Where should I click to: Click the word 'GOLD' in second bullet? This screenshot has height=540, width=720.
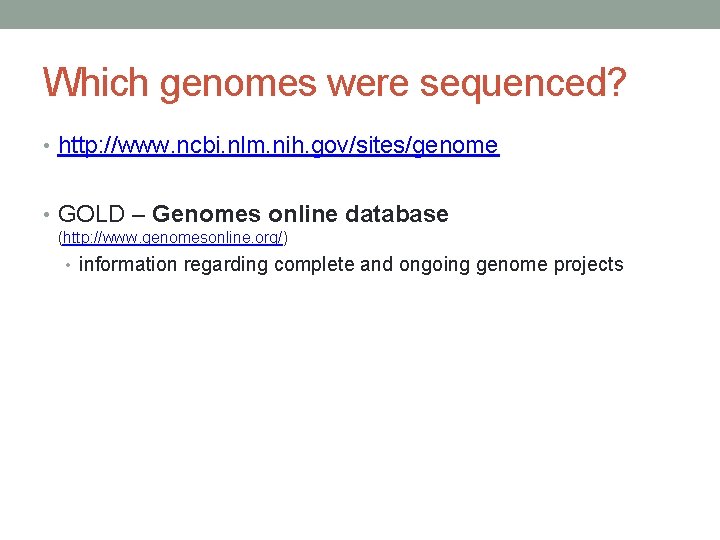click(x=93, y=214)
